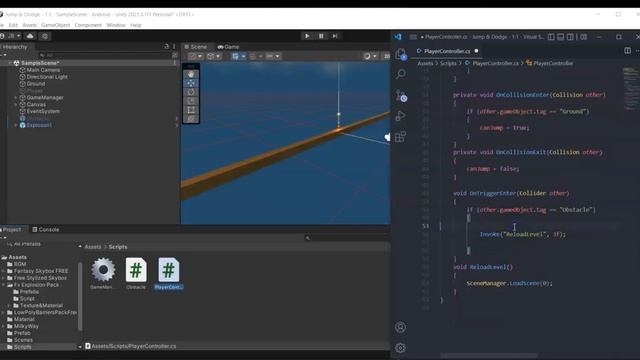This screenshot has width=640, height=360.
Task: Select the Hand view tool in Scene
Action: pos(191,74)
